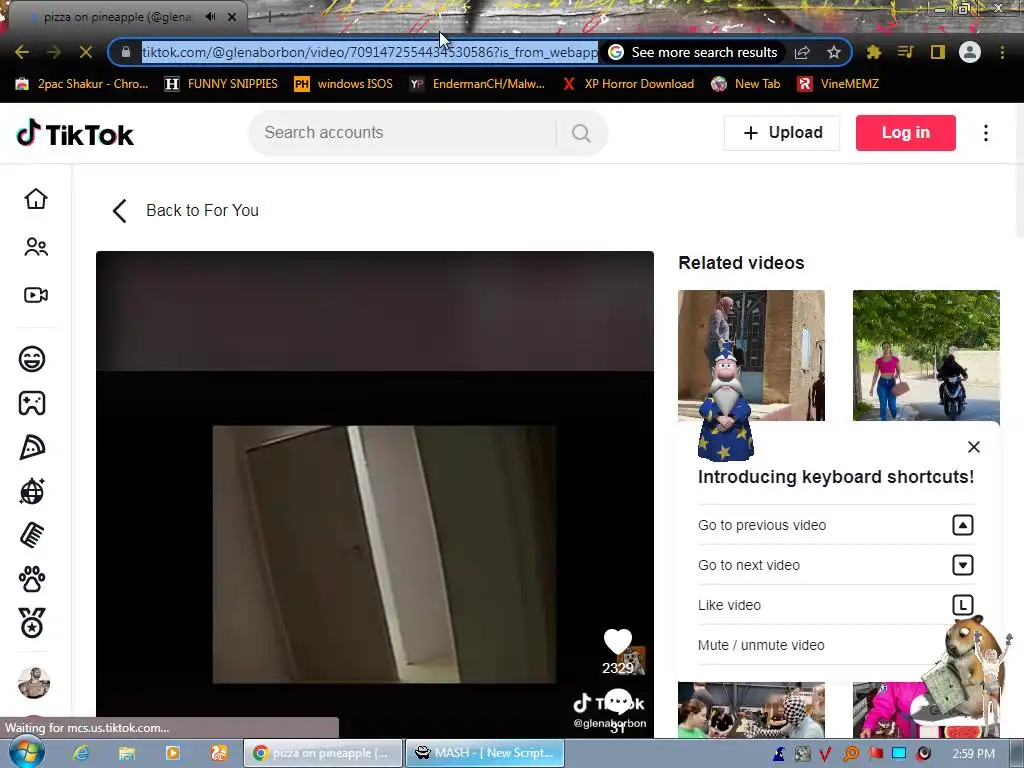The width and height of the screenshot is (1024, 768).
Task: Click the Like video L key shortcut
Action: click(836, 605)
